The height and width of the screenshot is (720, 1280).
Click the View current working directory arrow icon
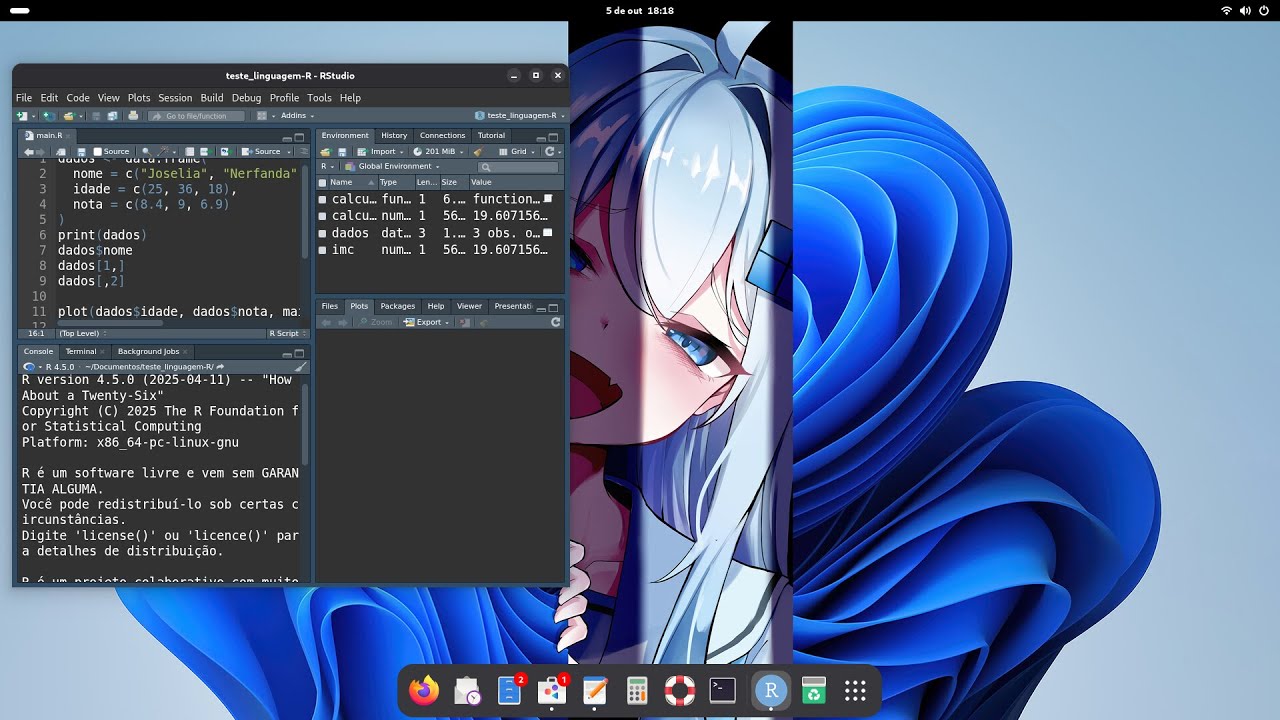tap(220, 367)
